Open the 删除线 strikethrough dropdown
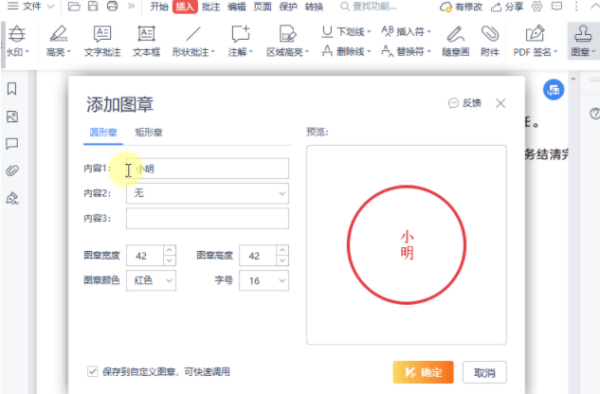Viewport: 600px width, 394px height. [x=346, y=51]
